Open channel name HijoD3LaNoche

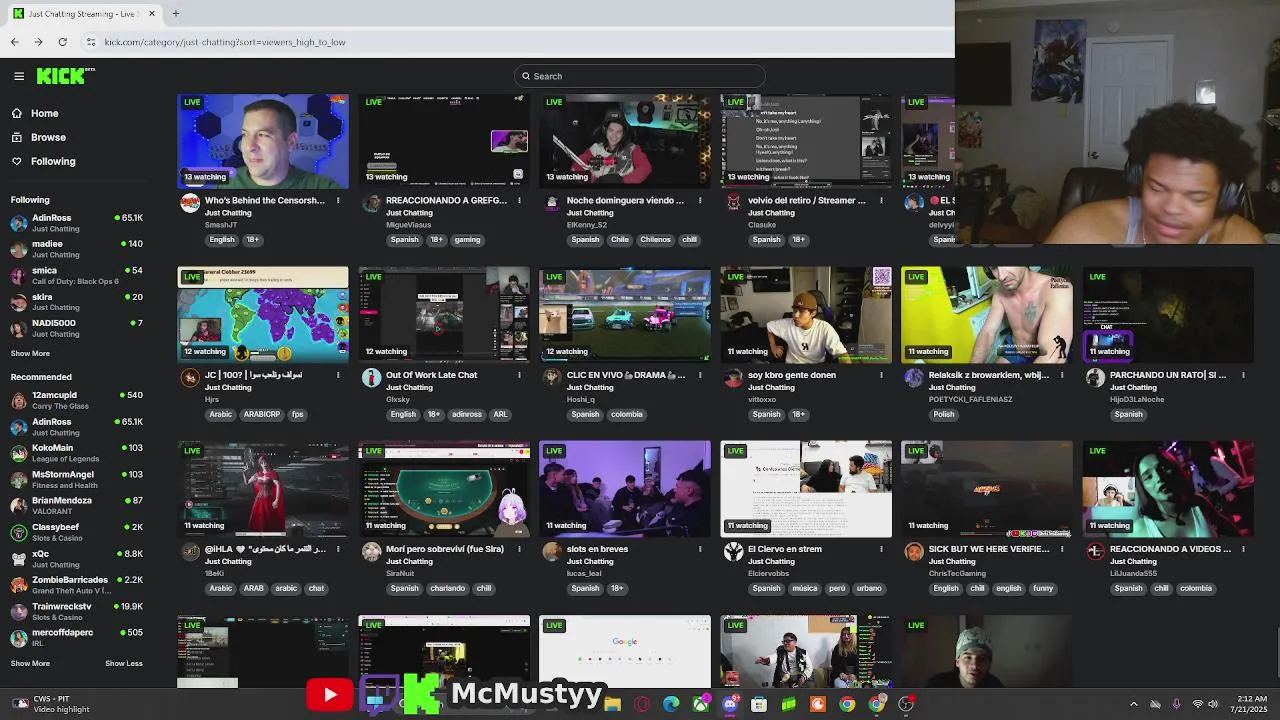(x=1137, y=399)
